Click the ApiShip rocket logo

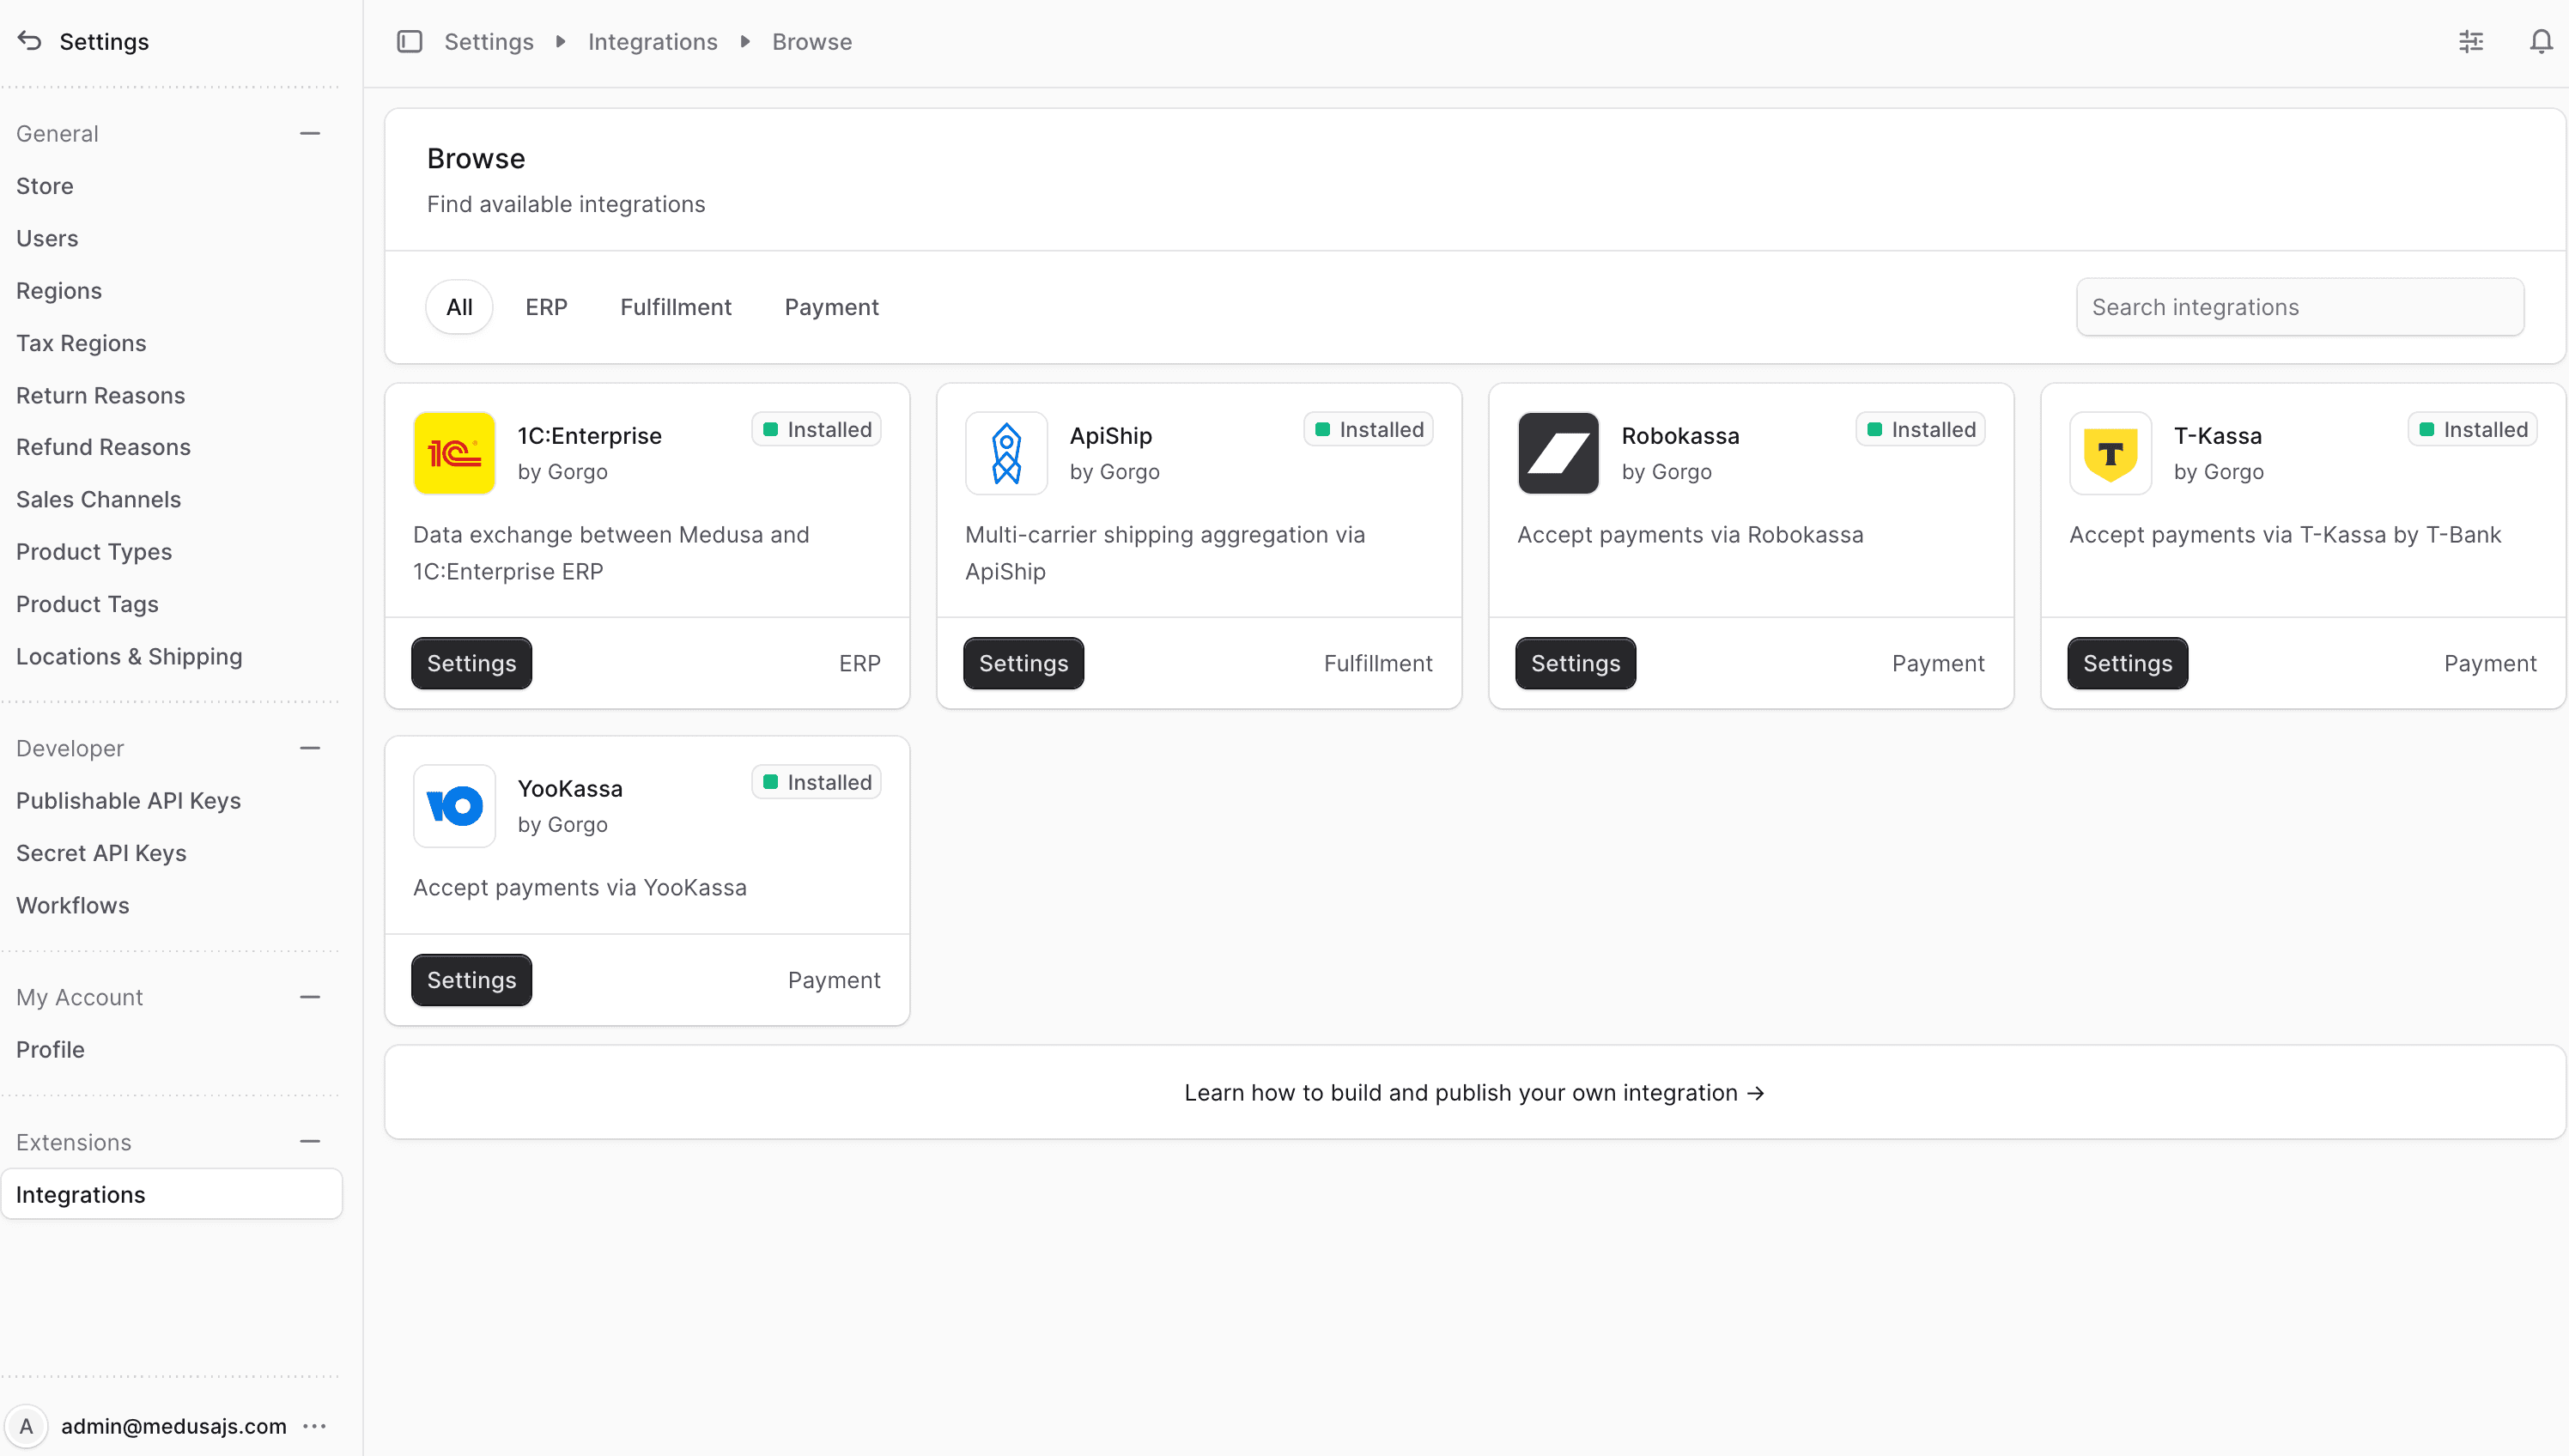[x=1006, y=453]
